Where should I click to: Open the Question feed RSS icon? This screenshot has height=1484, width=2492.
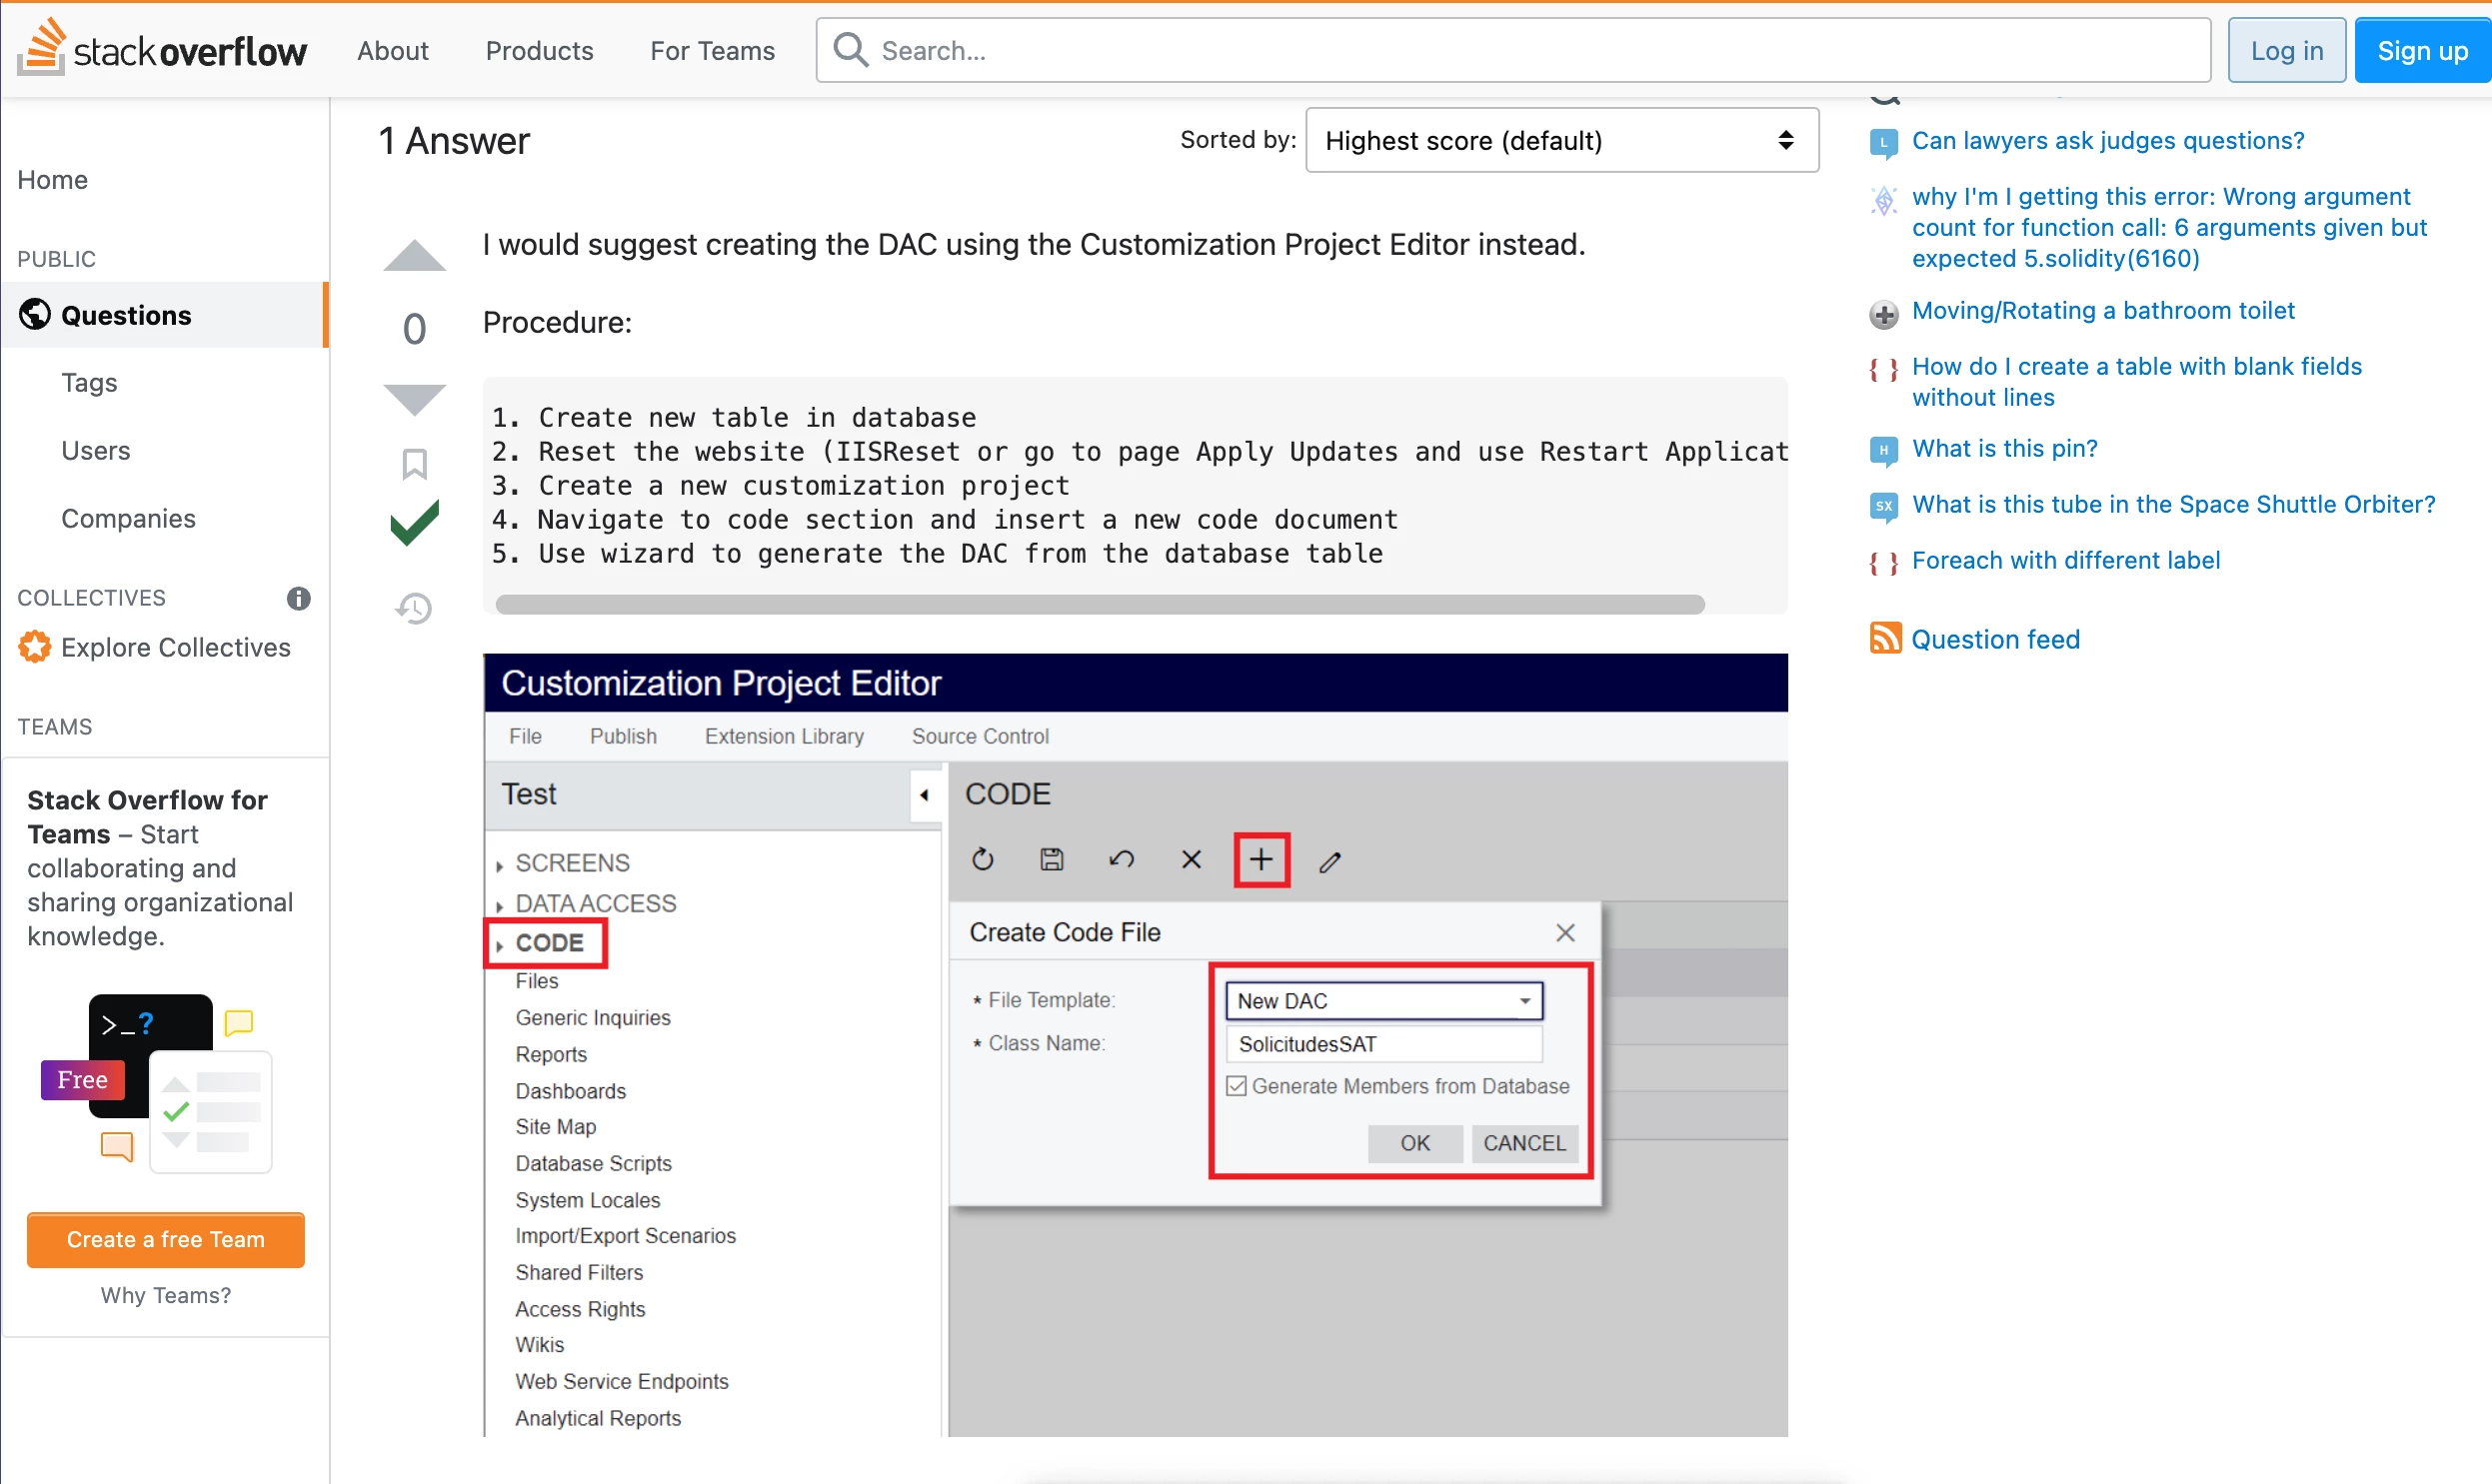pos(1885,639)
